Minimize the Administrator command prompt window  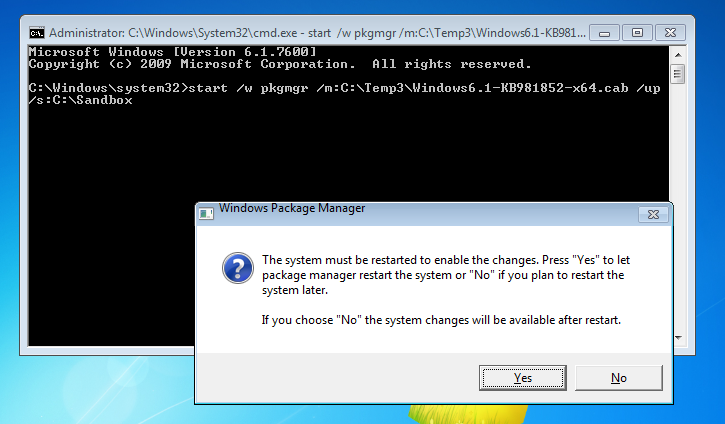(x=604, y=33)
